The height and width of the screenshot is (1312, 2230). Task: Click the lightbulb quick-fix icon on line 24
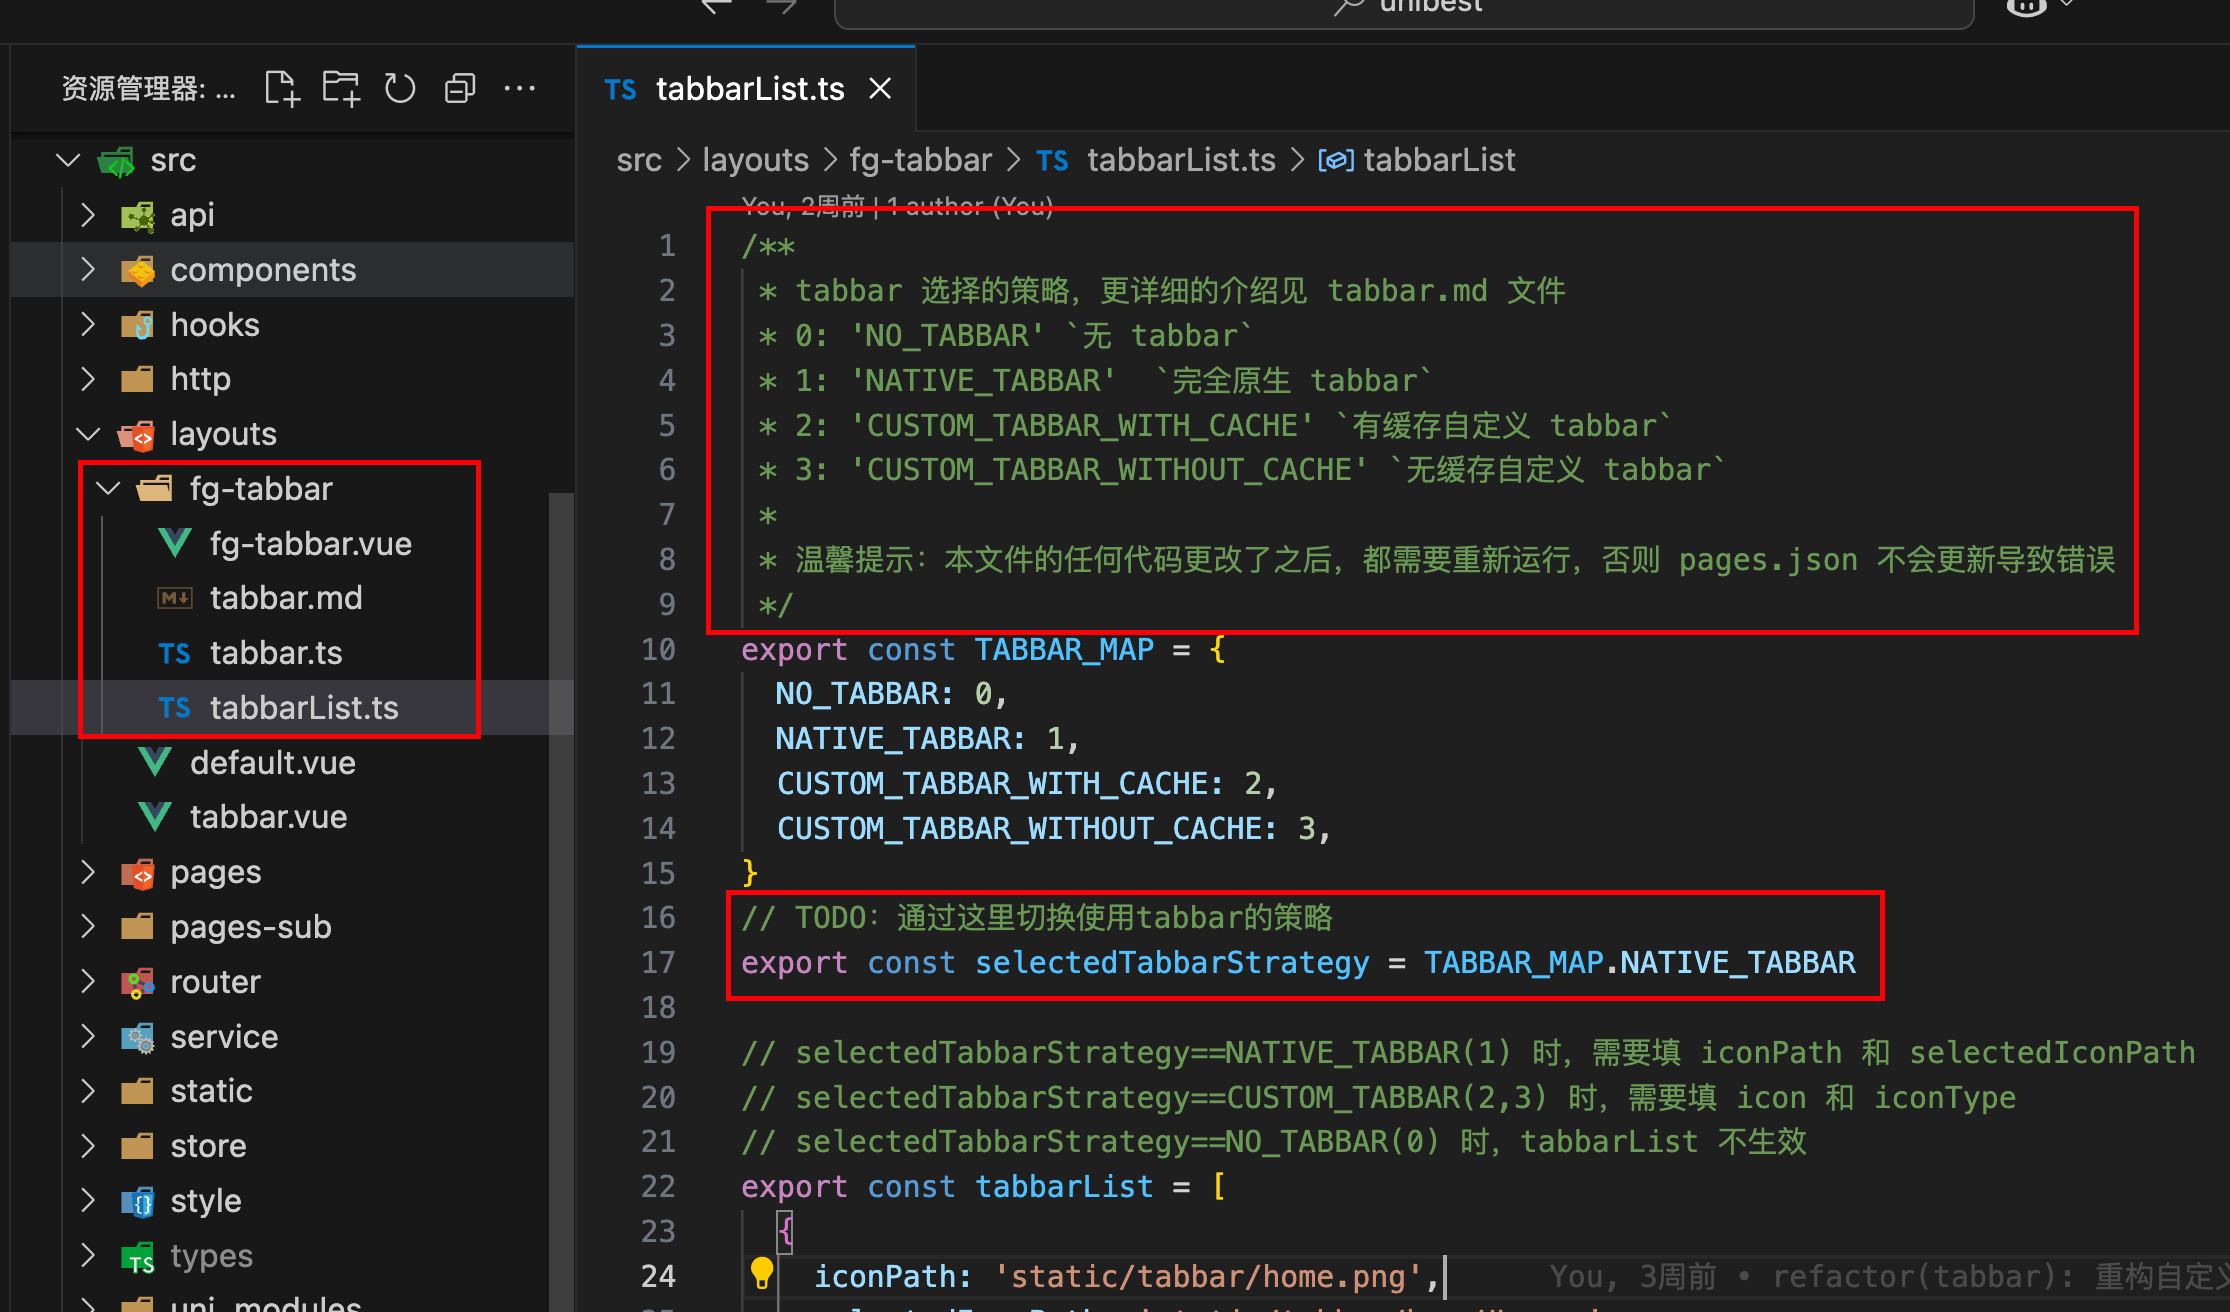pyautogui.click(x=762, y=1273)
